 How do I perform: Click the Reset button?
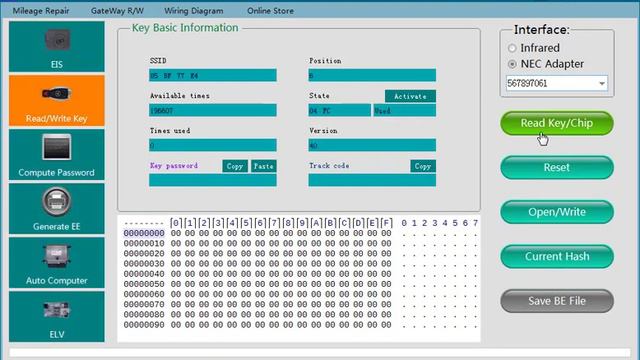point(557,167)
